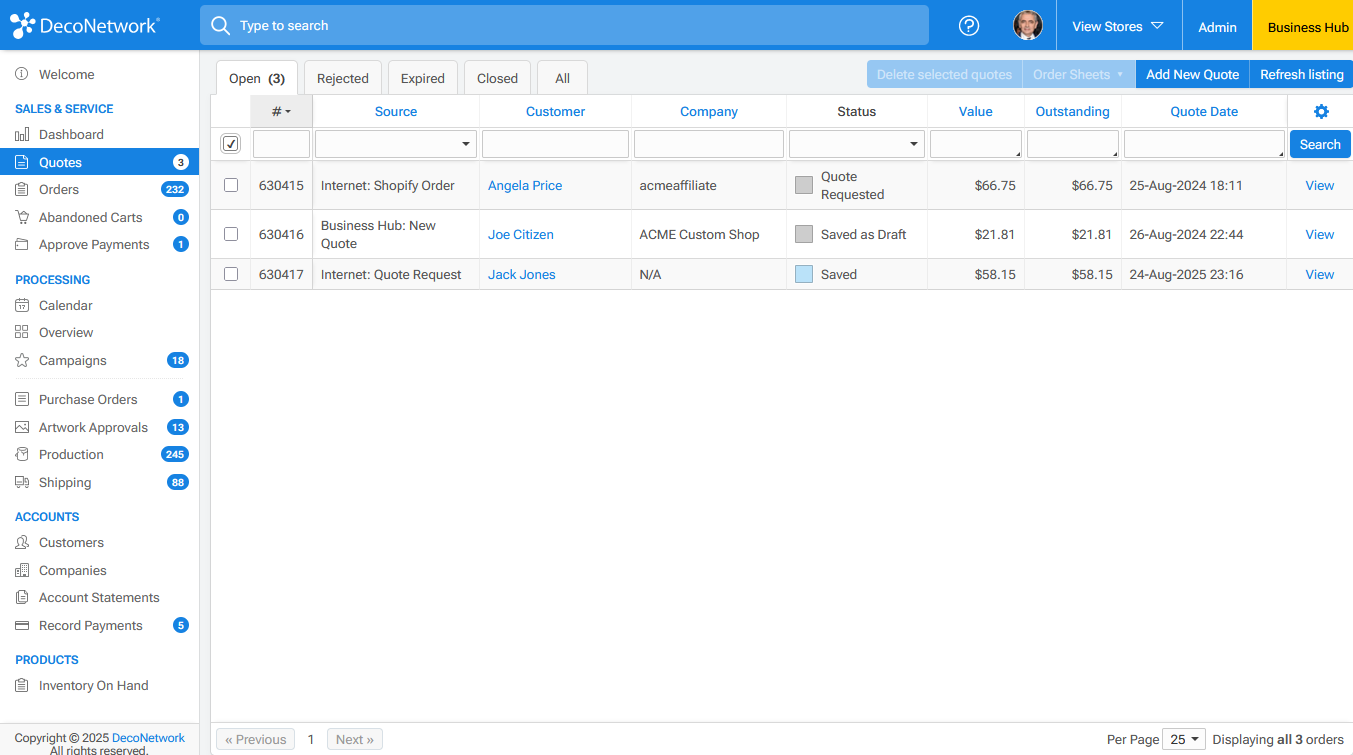
Task: Open the Per Page dropdown
Action: pos(1184,740)
